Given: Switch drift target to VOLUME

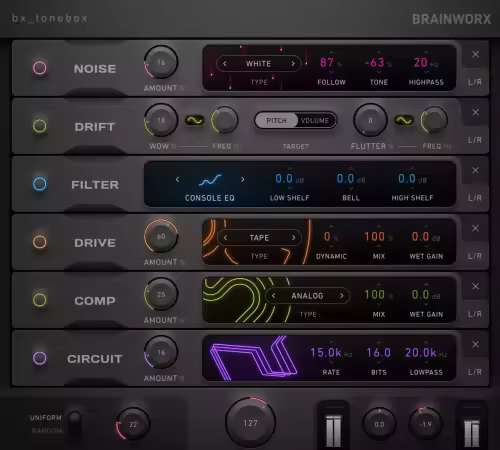Looking at the screenshot, I should click(315, 120).
